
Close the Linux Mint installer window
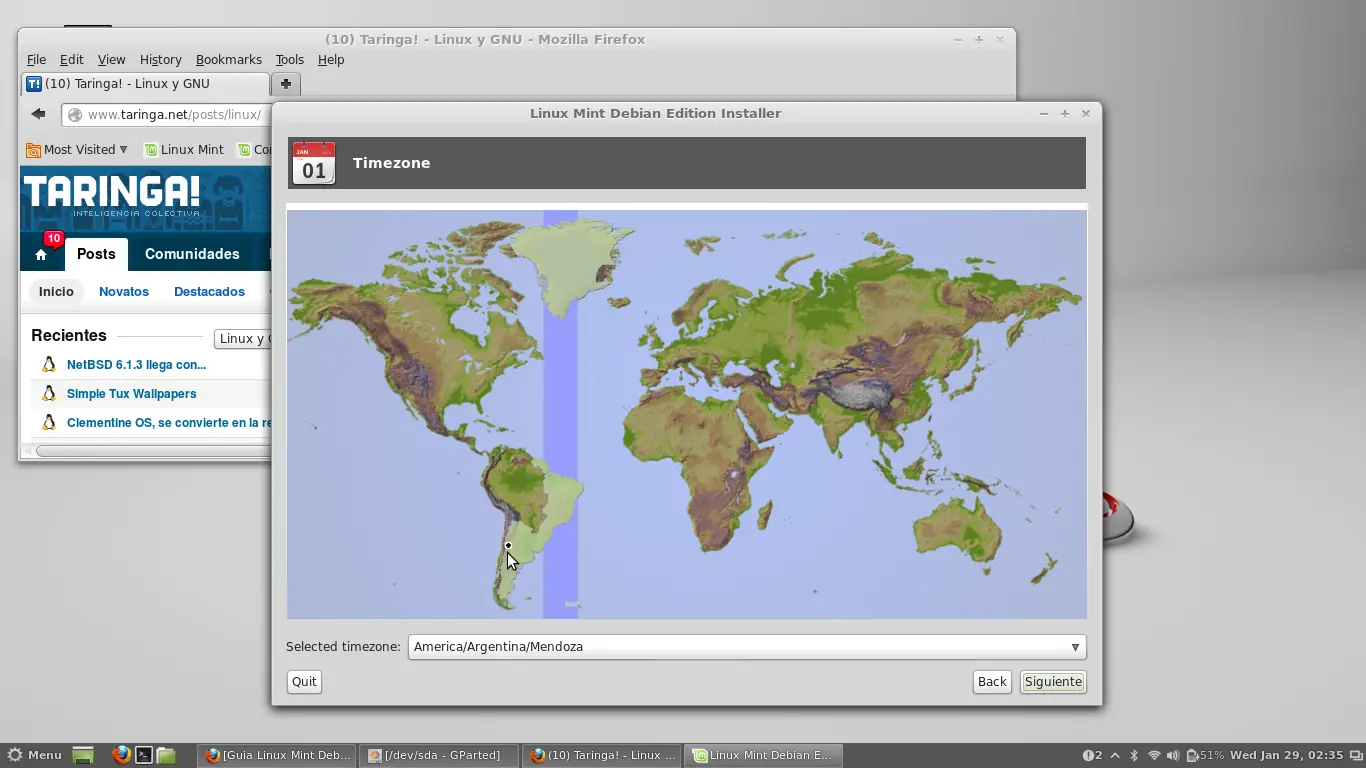tap(1086, 114)
